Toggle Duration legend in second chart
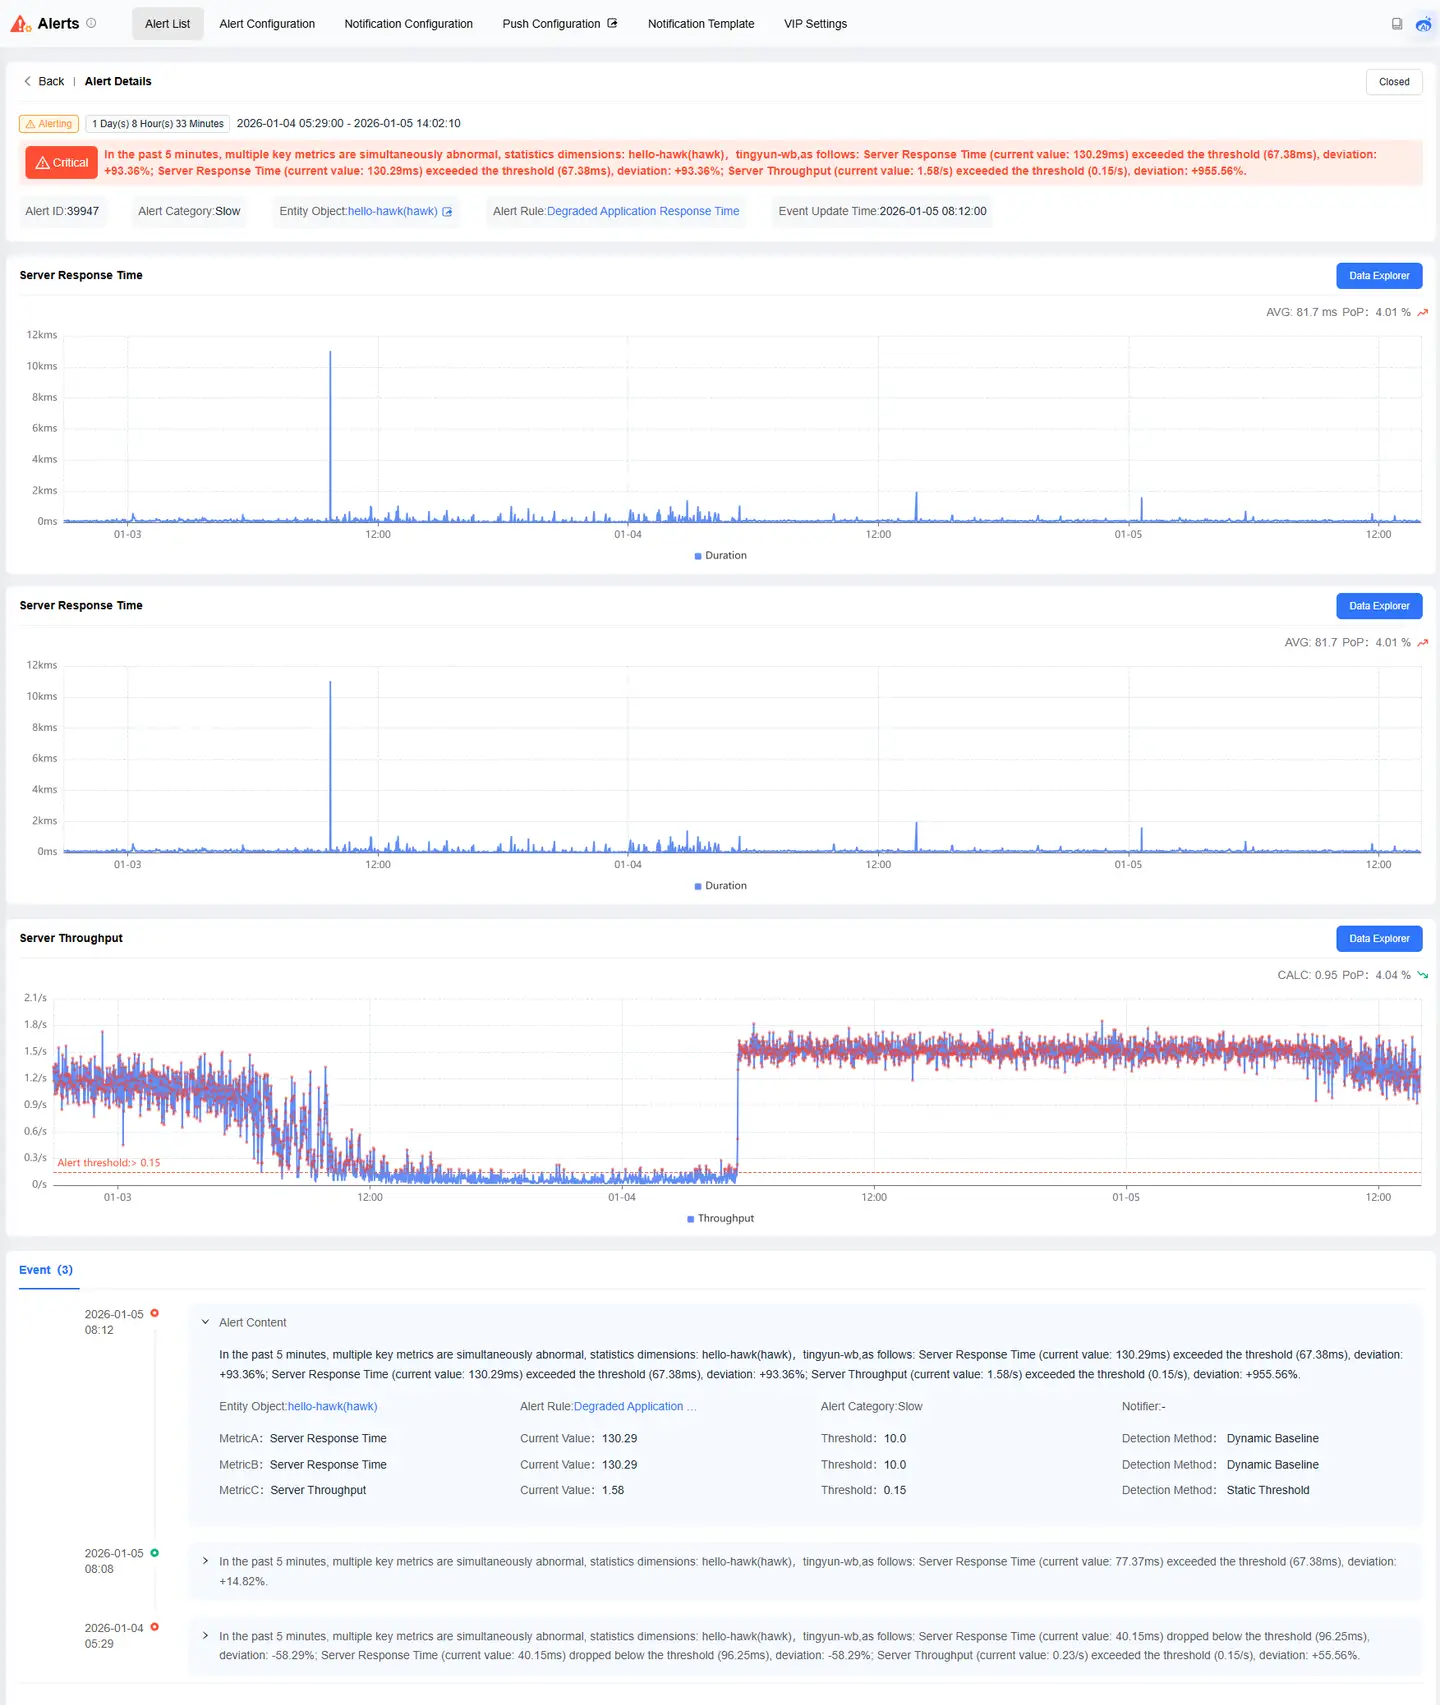Viewport: 1440px width, 1705px height. 720,886
